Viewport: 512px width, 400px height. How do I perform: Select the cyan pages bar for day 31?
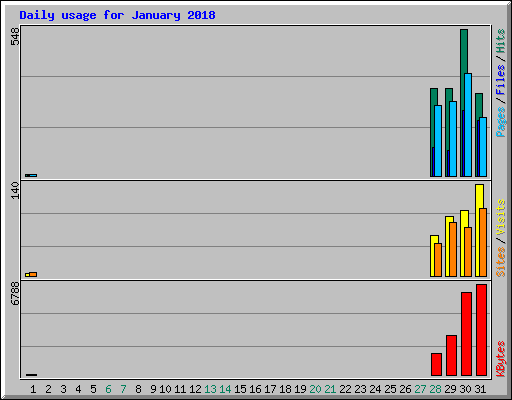[x=483, y=147]
